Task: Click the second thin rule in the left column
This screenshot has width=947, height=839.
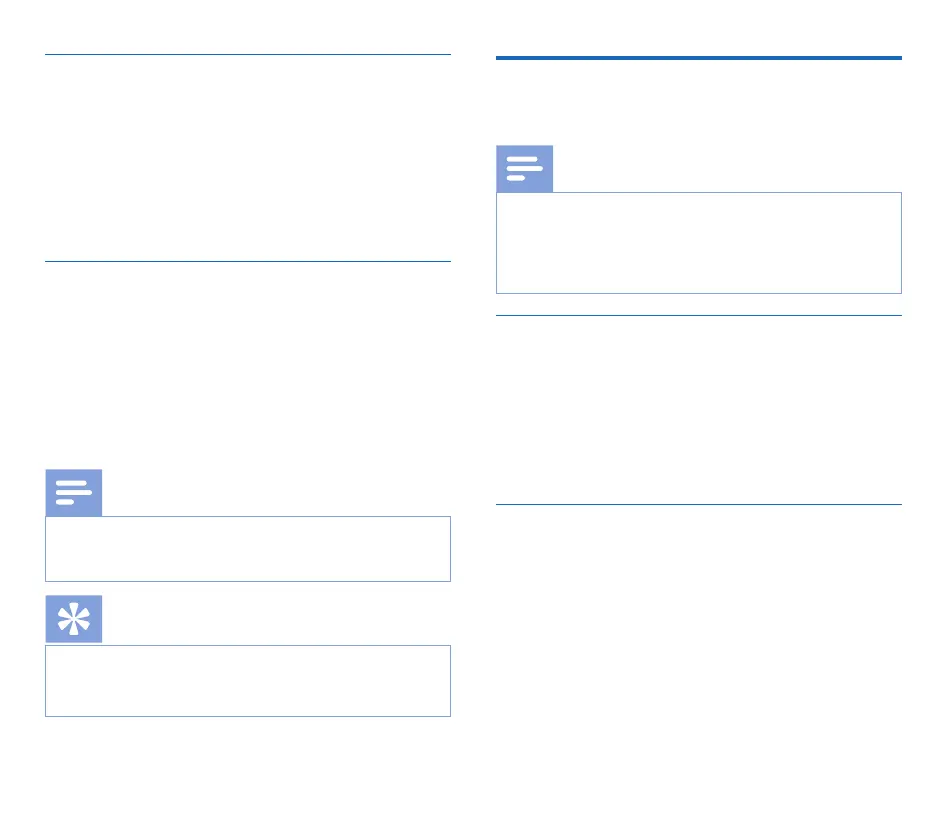Action: pyautogui.click(x=247, y=262)
